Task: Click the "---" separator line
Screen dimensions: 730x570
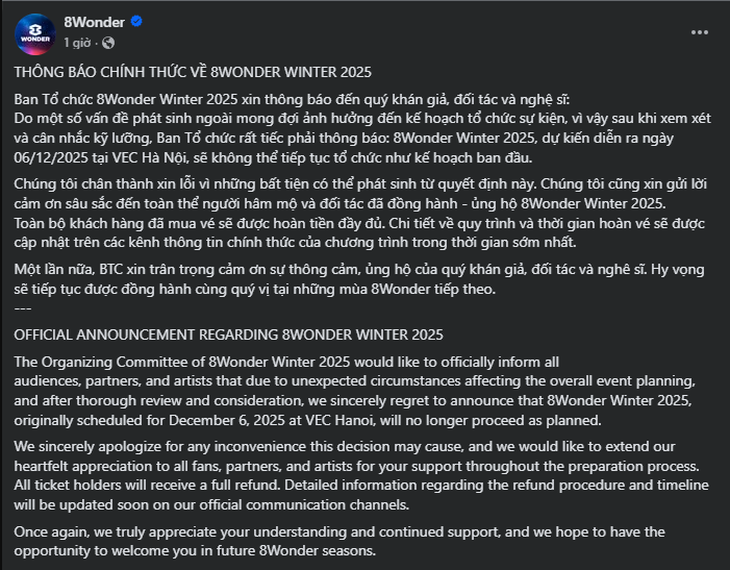Action: coord(22,307)
